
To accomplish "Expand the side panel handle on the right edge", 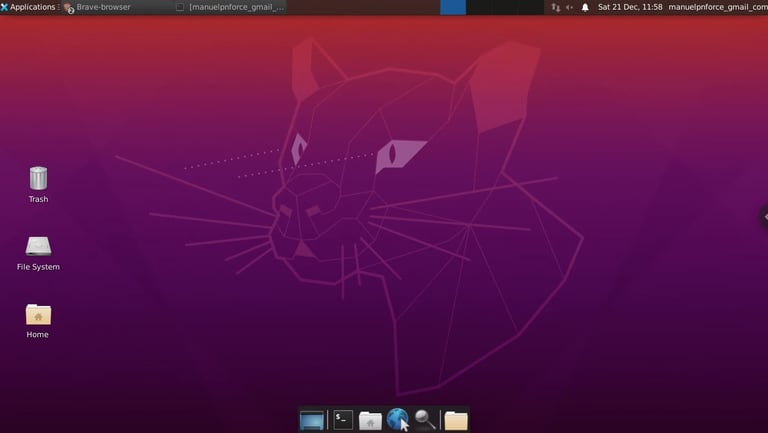I will click(764, 216).
